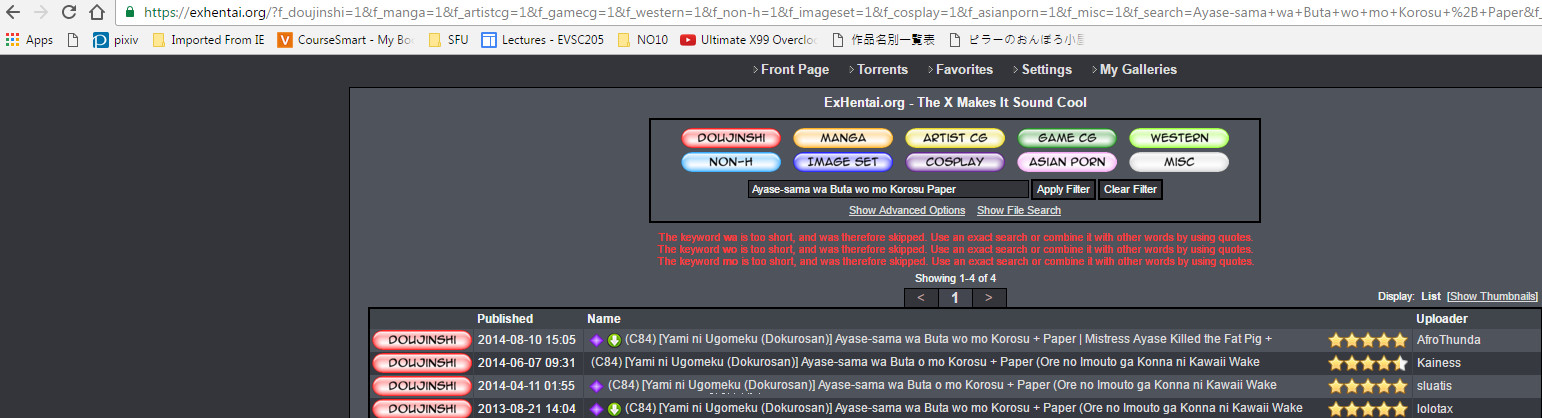Screen dimensions: 1542x418
Task: Open the Apps grid in bookmarks bar
Action: point(29,40)
